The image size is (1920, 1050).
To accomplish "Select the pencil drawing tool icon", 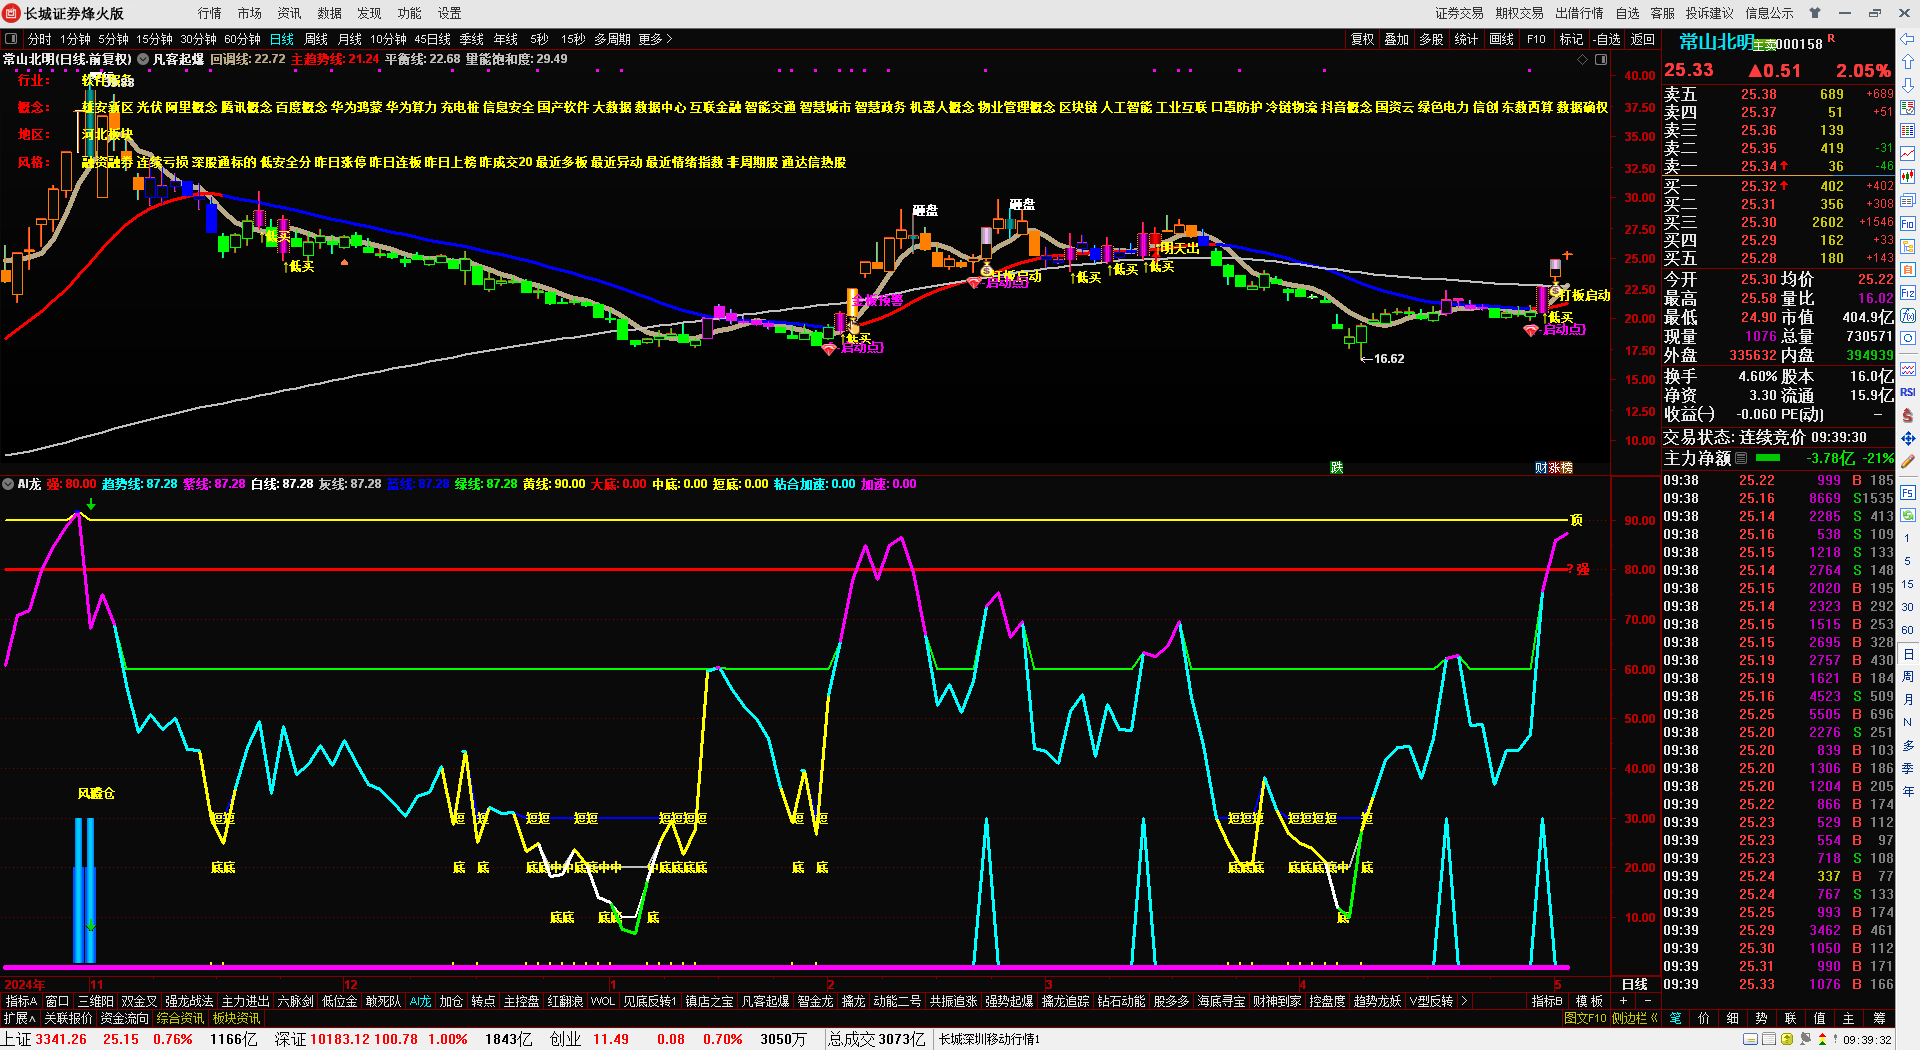I will [1908, 461].
